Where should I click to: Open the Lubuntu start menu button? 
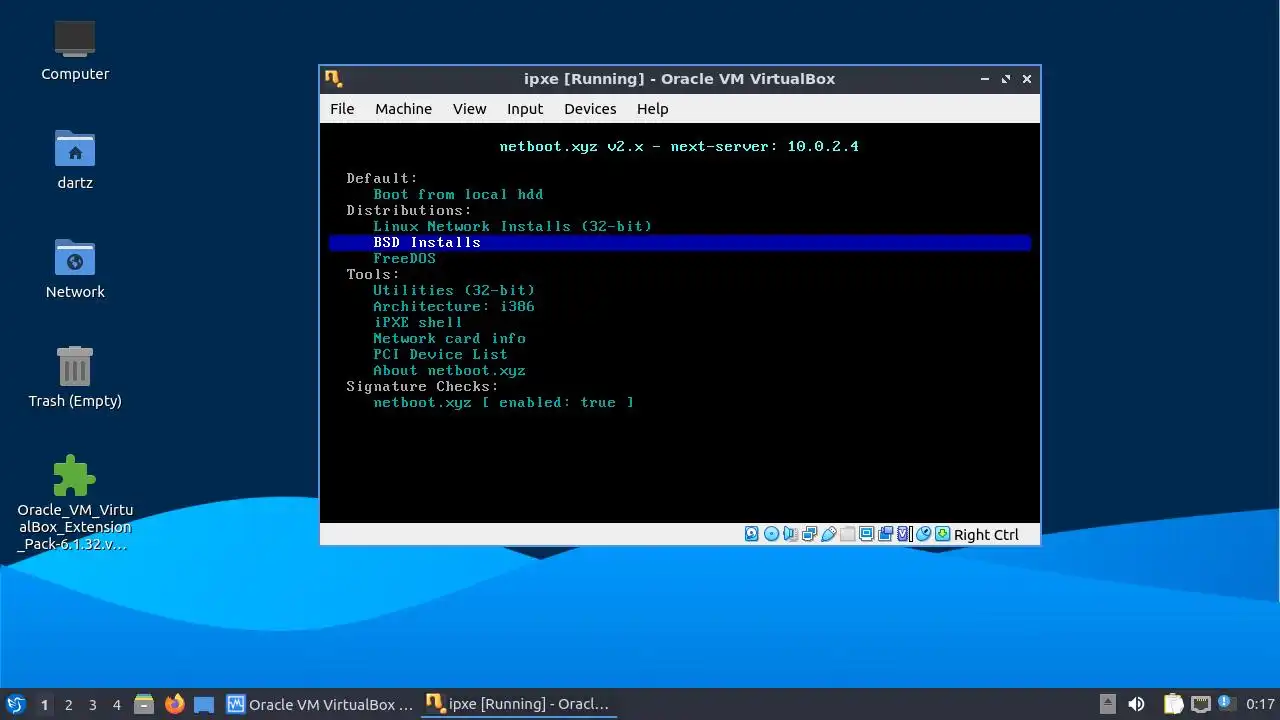click(x=15, y=704)
